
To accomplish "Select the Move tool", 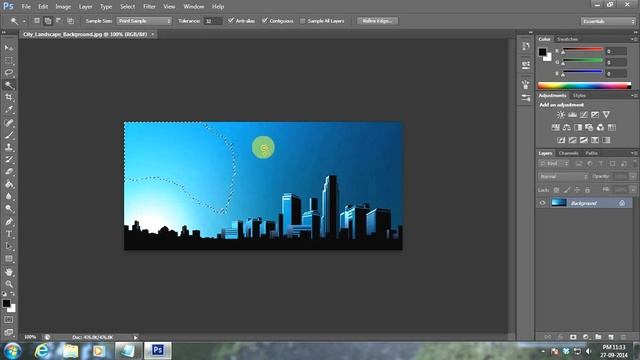I will coord(9,48).
